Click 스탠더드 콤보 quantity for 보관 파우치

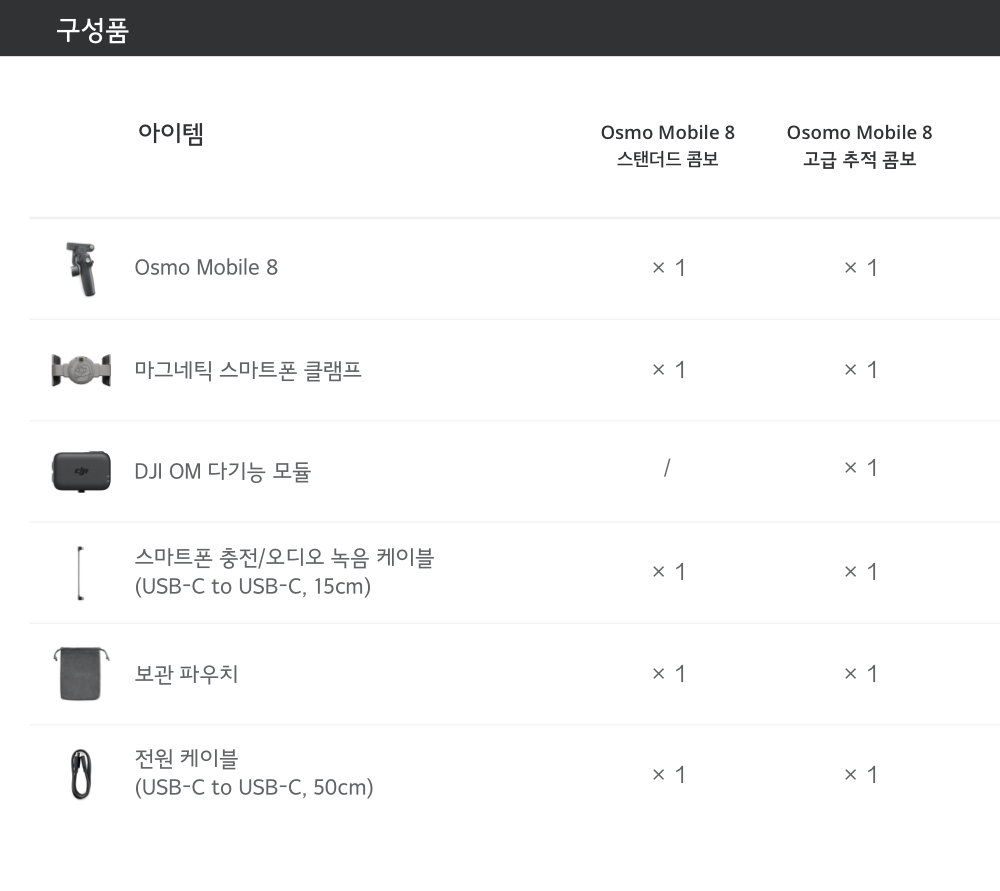pos(668,674)
